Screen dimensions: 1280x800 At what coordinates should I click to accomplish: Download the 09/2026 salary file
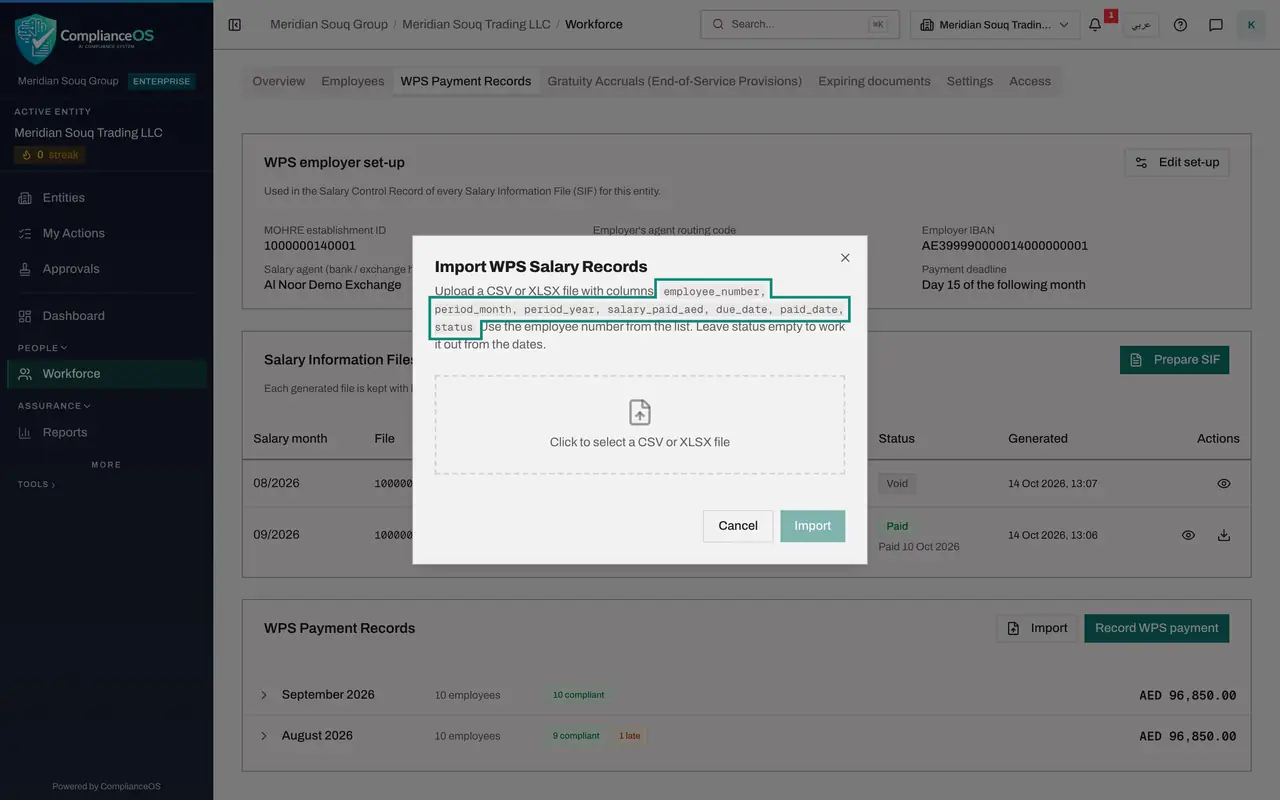pyautogui.click(x=1223, y=535)
